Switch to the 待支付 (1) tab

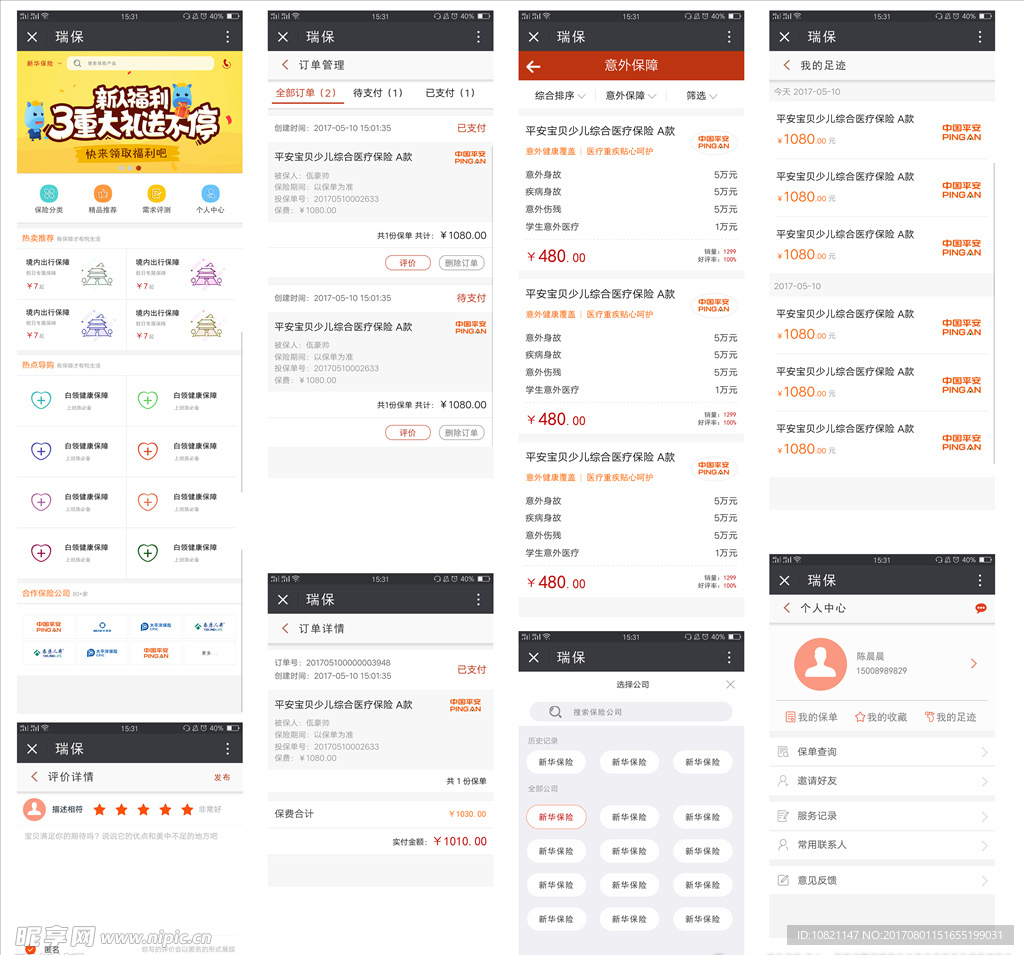coord(378,93)
